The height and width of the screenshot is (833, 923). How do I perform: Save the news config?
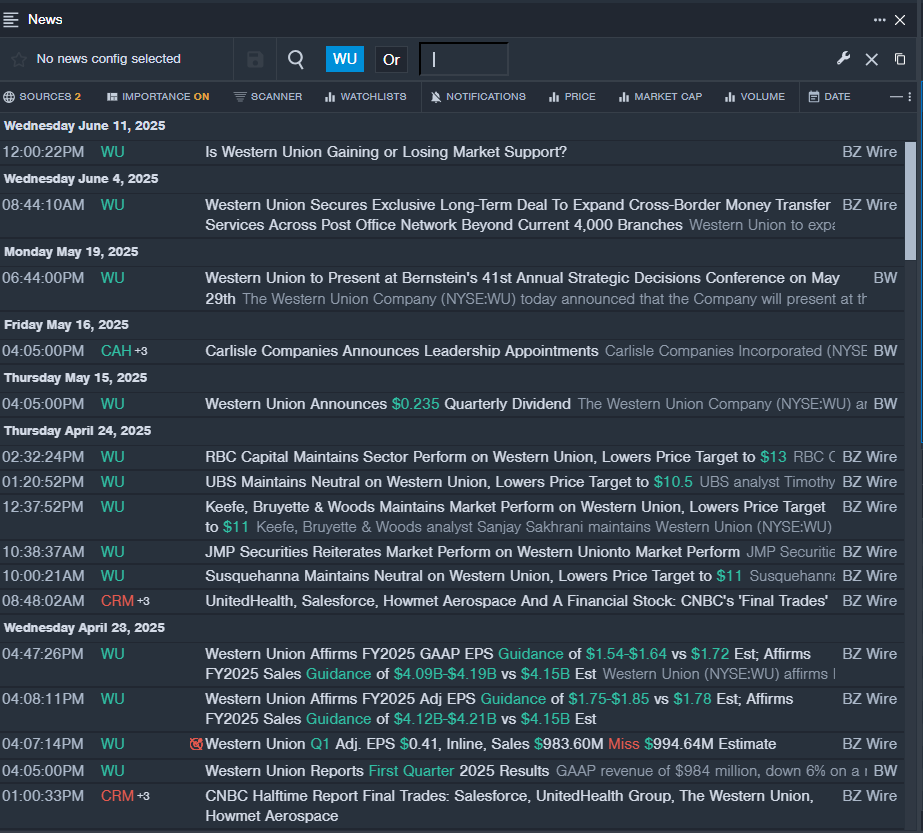(x=255, y=59)
